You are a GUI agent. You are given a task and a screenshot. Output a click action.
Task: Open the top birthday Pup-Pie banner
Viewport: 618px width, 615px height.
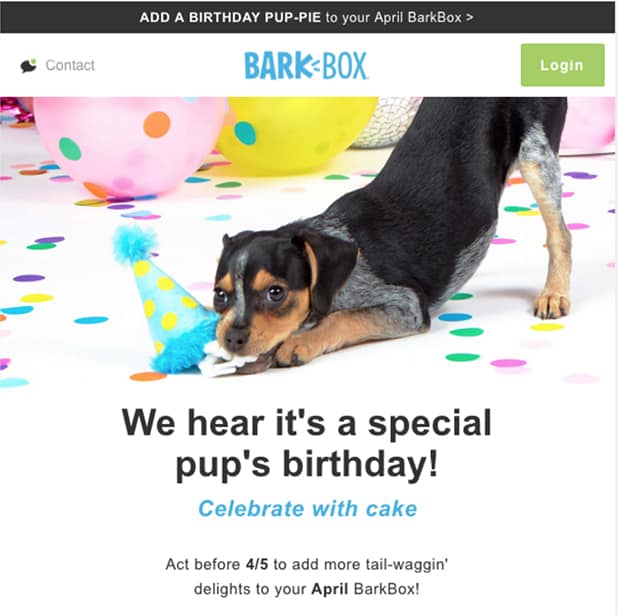(307, 17)
